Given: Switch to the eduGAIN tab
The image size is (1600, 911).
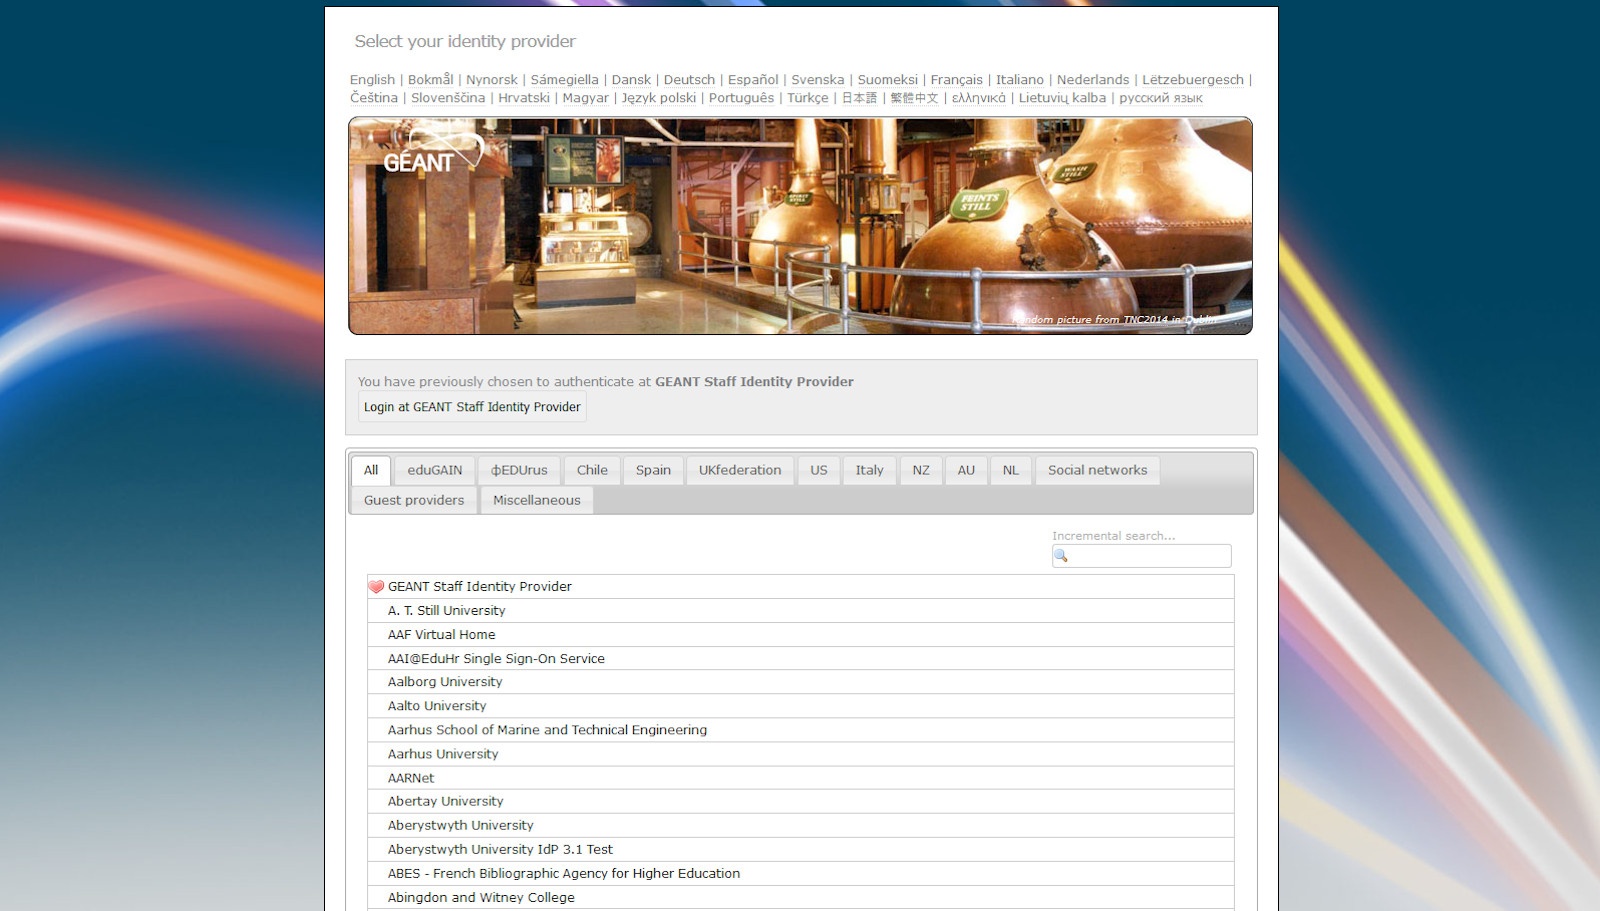Looking at the screenshot, I should point(435,470).
